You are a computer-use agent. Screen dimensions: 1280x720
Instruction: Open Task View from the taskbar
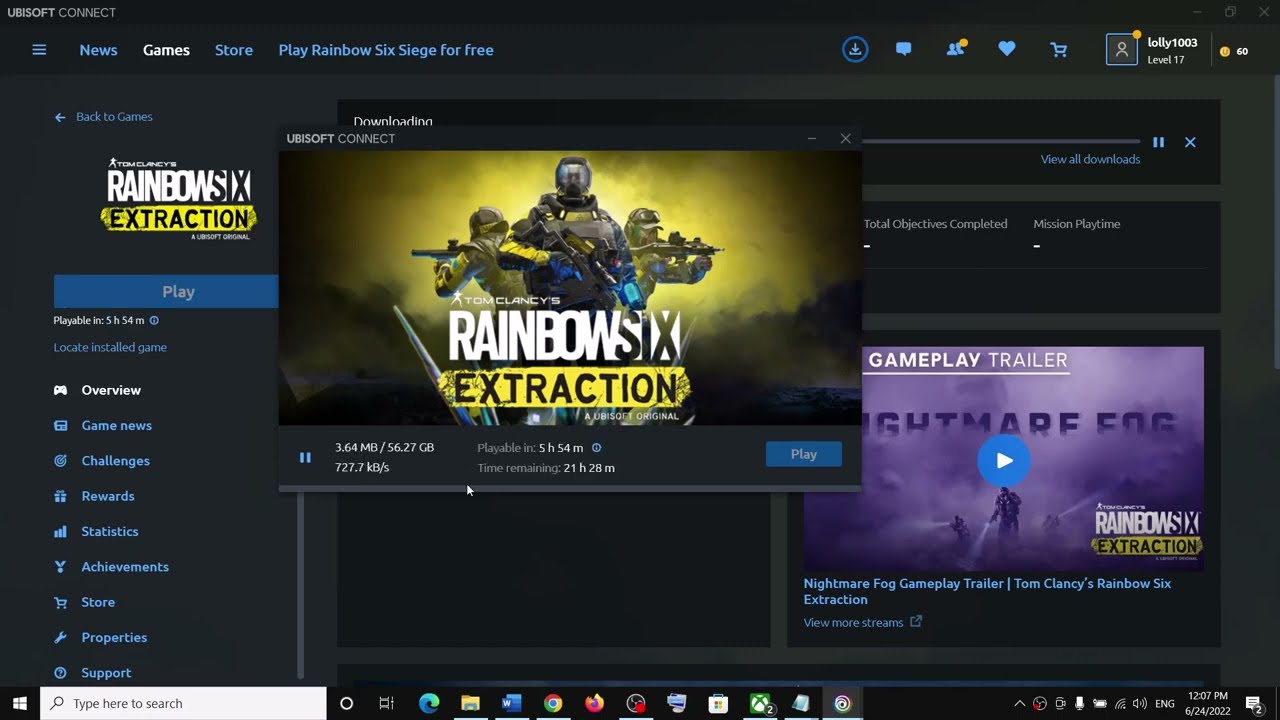tap(386, 703)
